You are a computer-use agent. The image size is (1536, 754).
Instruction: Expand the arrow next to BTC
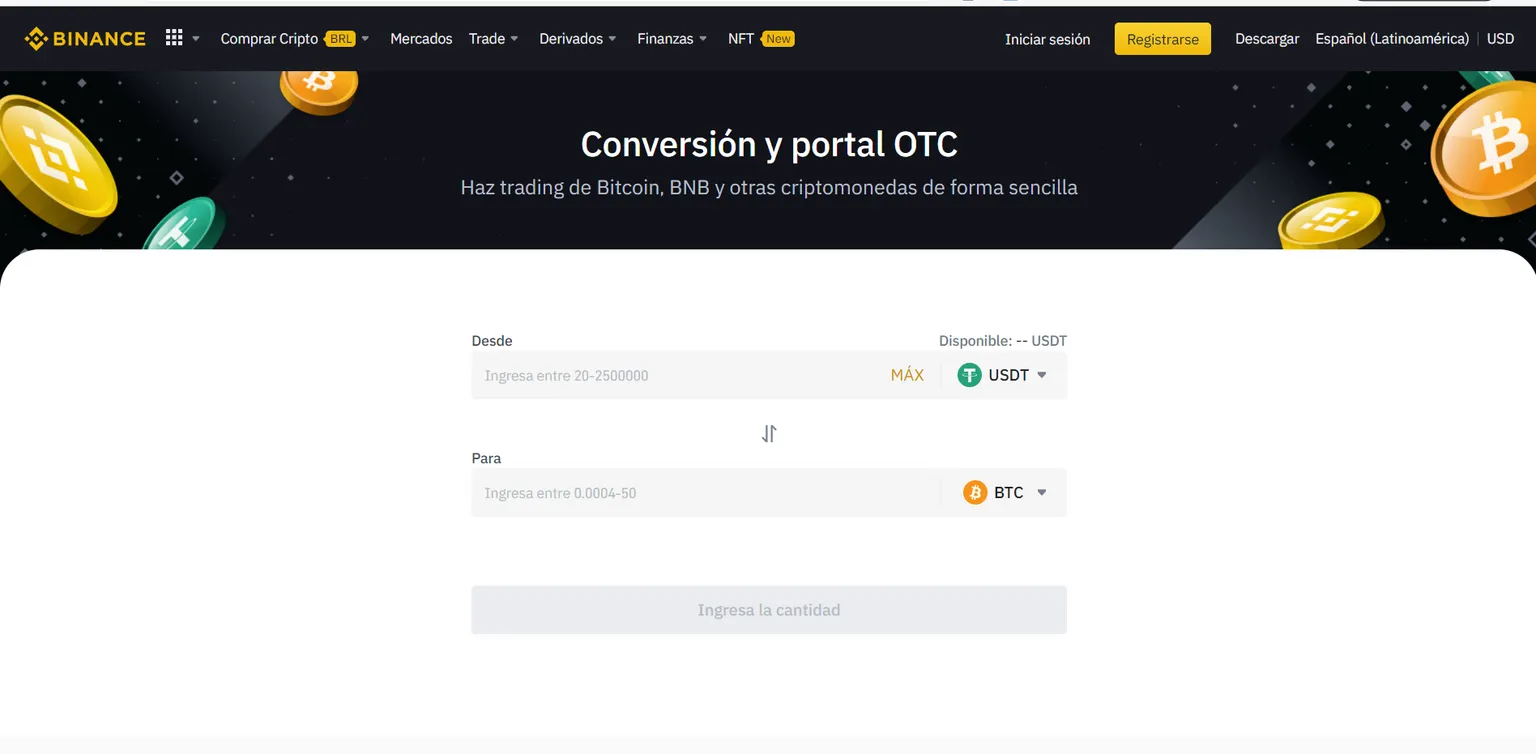coord(1041,492)
